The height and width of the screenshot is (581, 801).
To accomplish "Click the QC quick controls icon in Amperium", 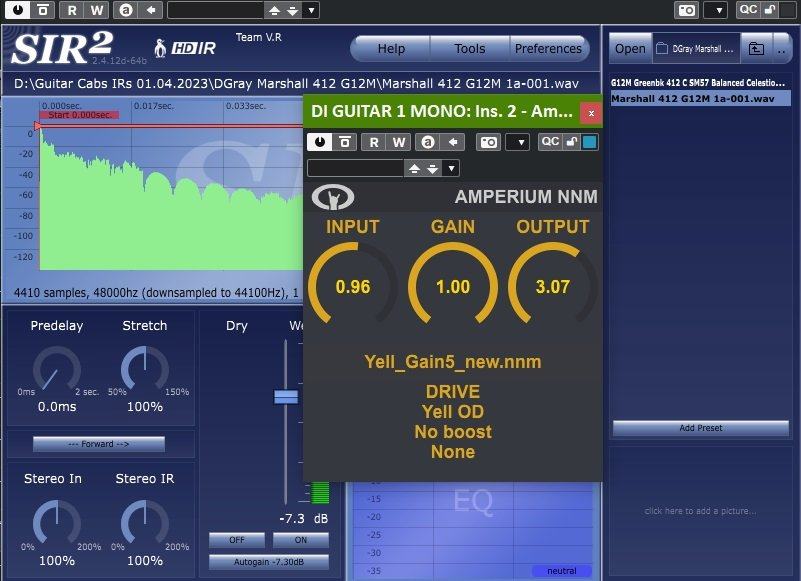I will (550, 142).
